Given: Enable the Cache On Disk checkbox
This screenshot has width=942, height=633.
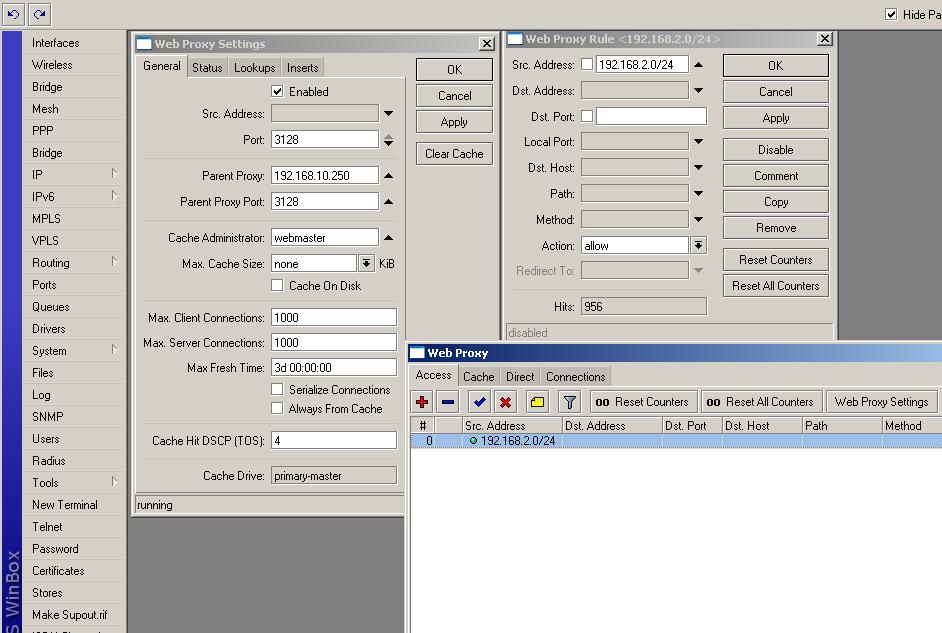Looking at the screenshot, I should (278, 286).
